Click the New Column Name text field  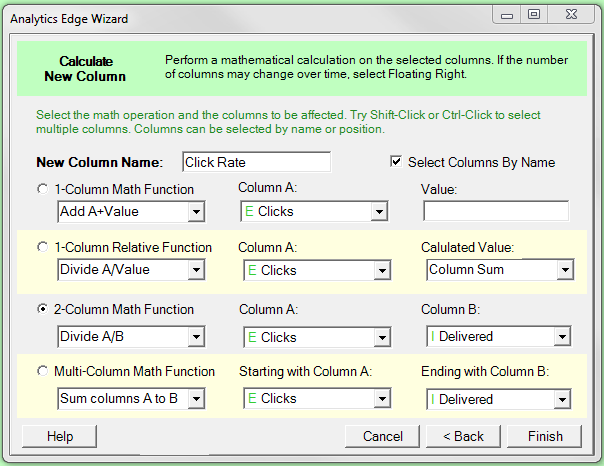click(257, 162)
